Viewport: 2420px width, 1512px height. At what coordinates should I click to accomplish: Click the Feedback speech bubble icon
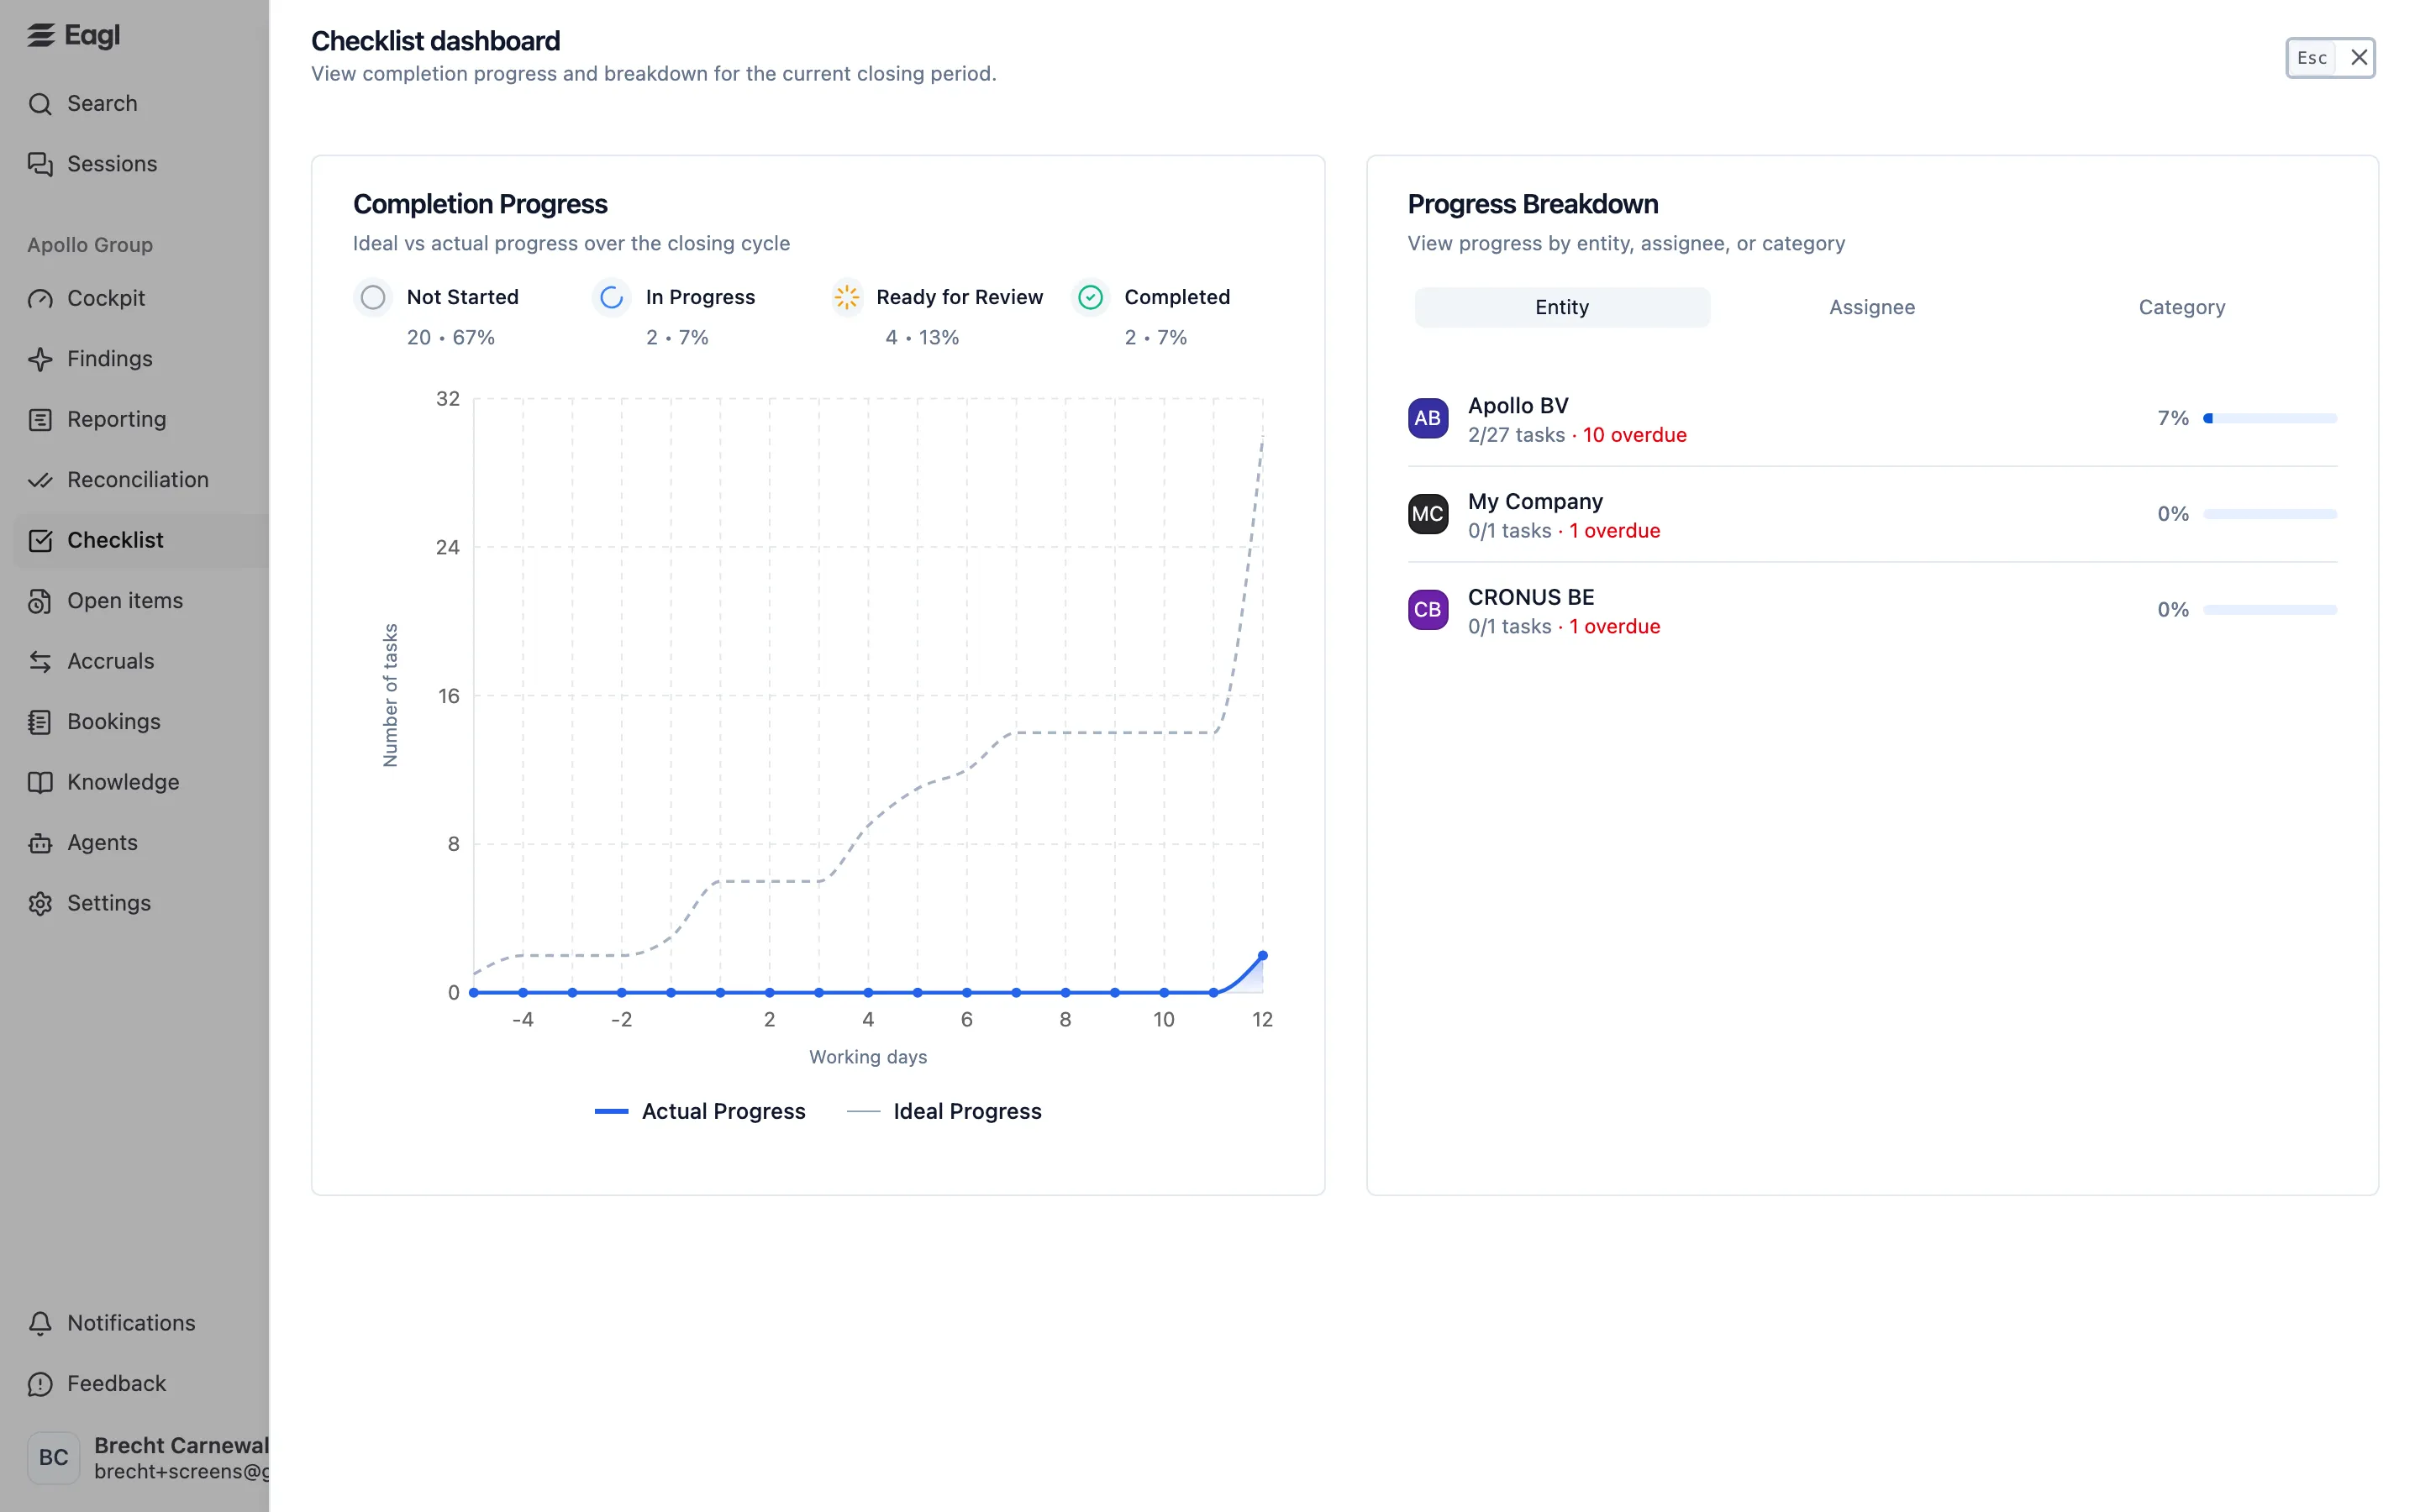click(40, 1384)
